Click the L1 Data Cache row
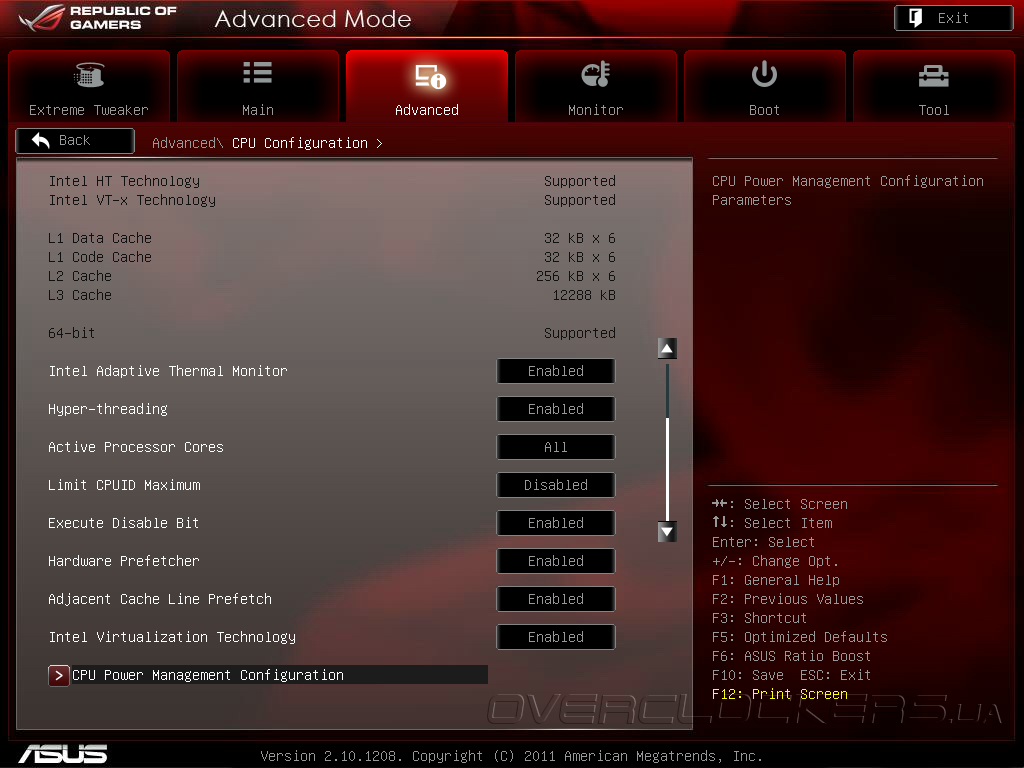 coord(332,238)
